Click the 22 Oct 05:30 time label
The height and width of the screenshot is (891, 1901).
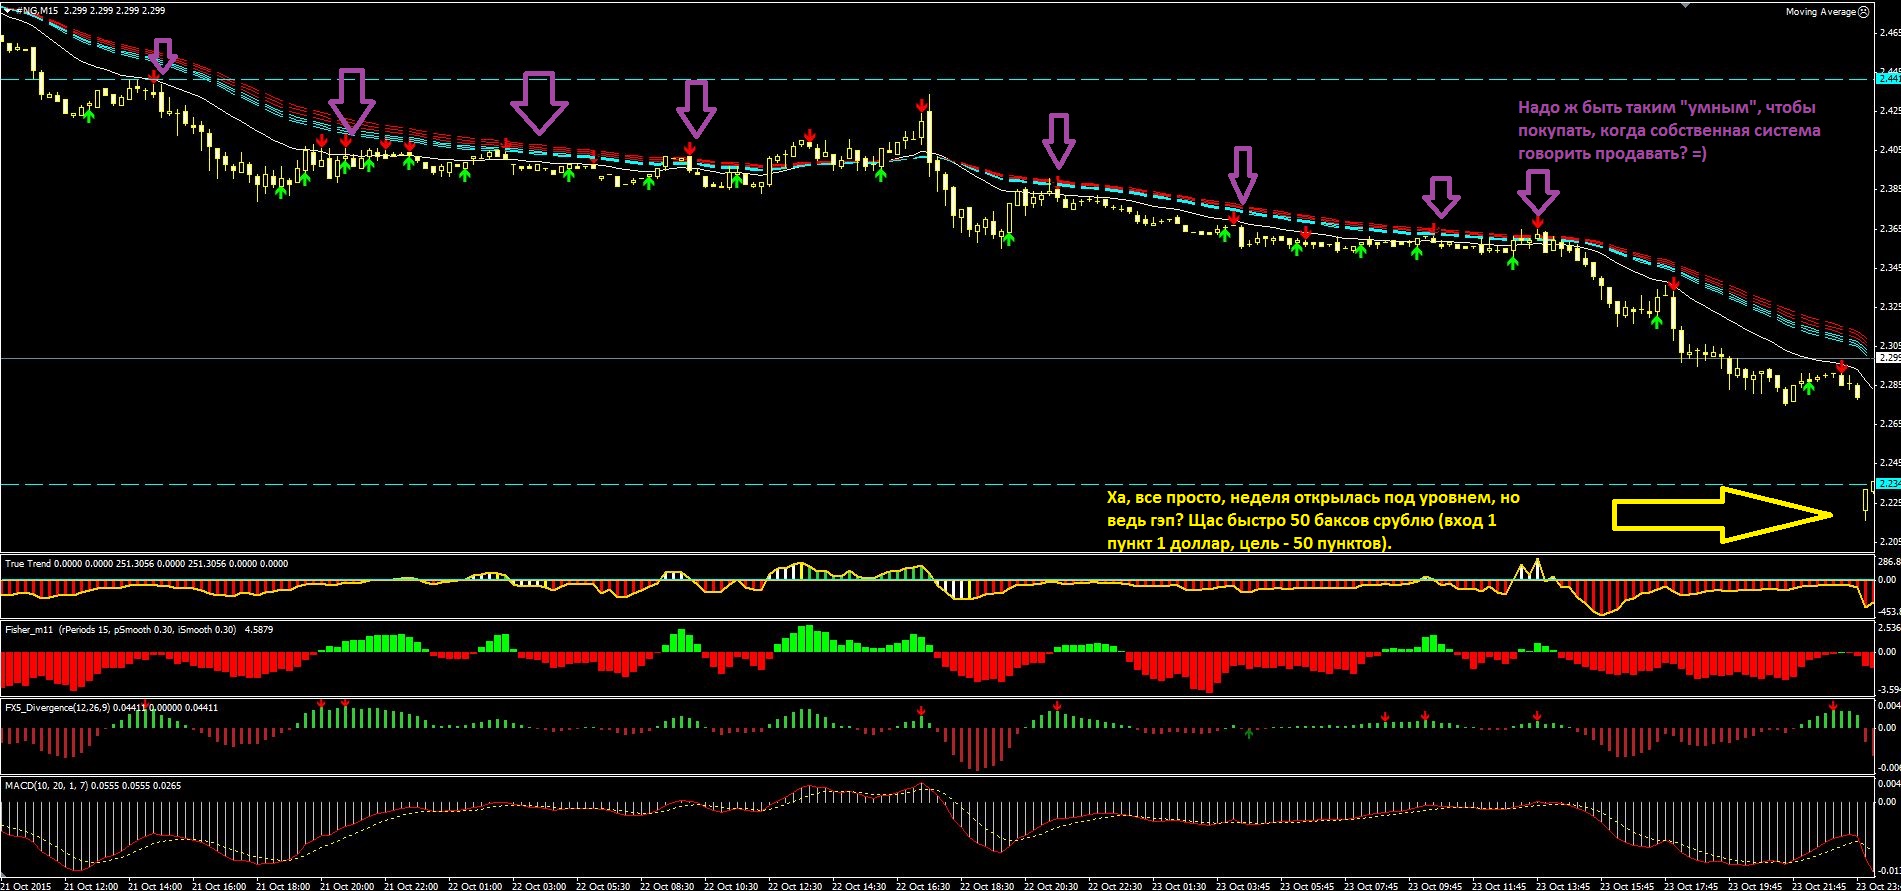[604, 886]
